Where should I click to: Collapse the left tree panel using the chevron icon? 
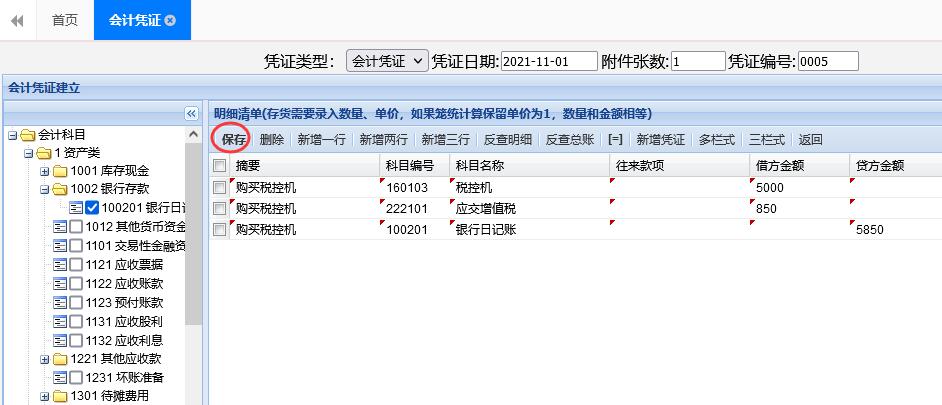tap(192, 114)
